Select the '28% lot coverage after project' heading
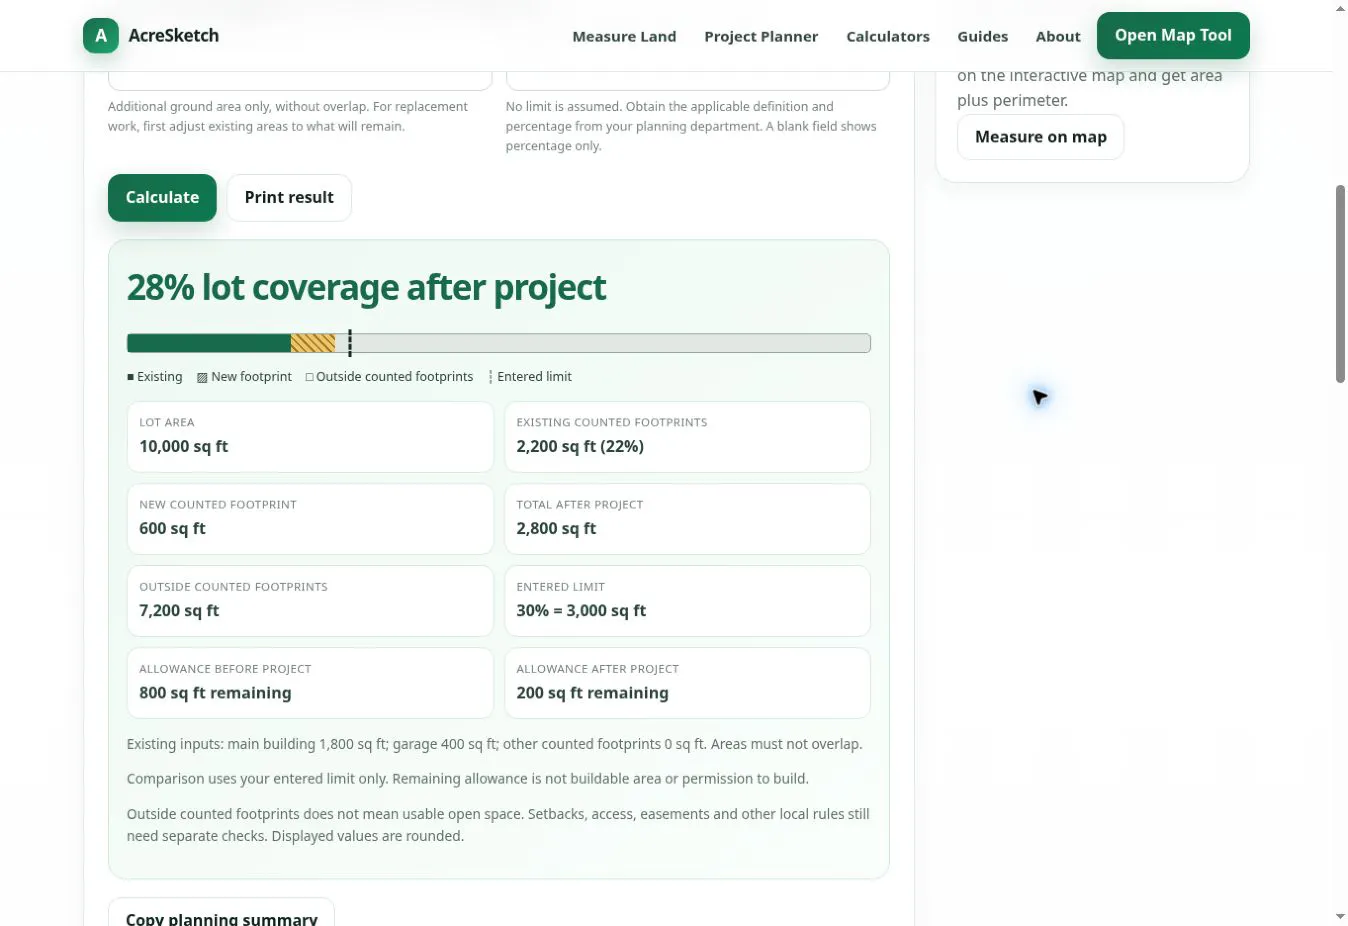This screenshot has height=926, width=1348. pyautogui.click(x=366, y=288)
